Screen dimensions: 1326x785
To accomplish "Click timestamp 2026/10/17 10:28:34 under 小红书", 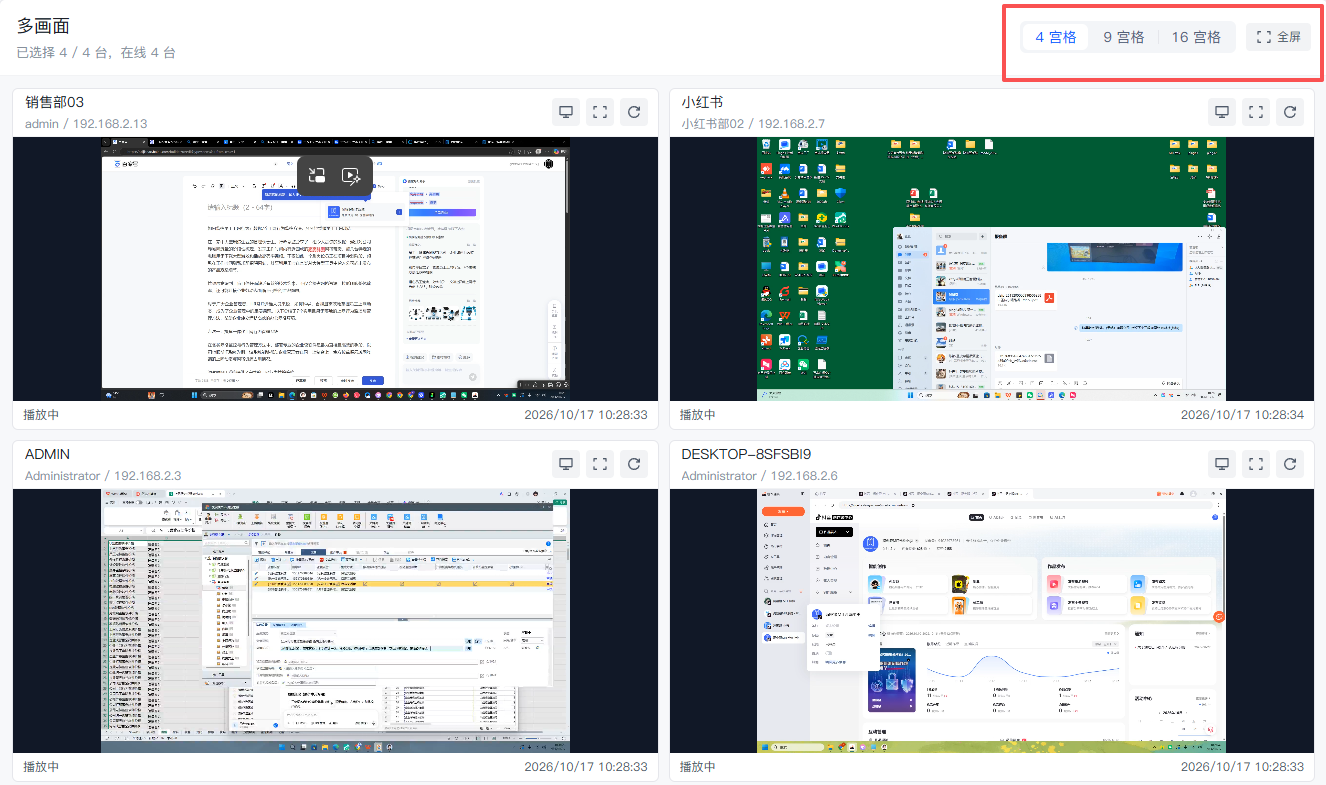I will pos(1242,415).
